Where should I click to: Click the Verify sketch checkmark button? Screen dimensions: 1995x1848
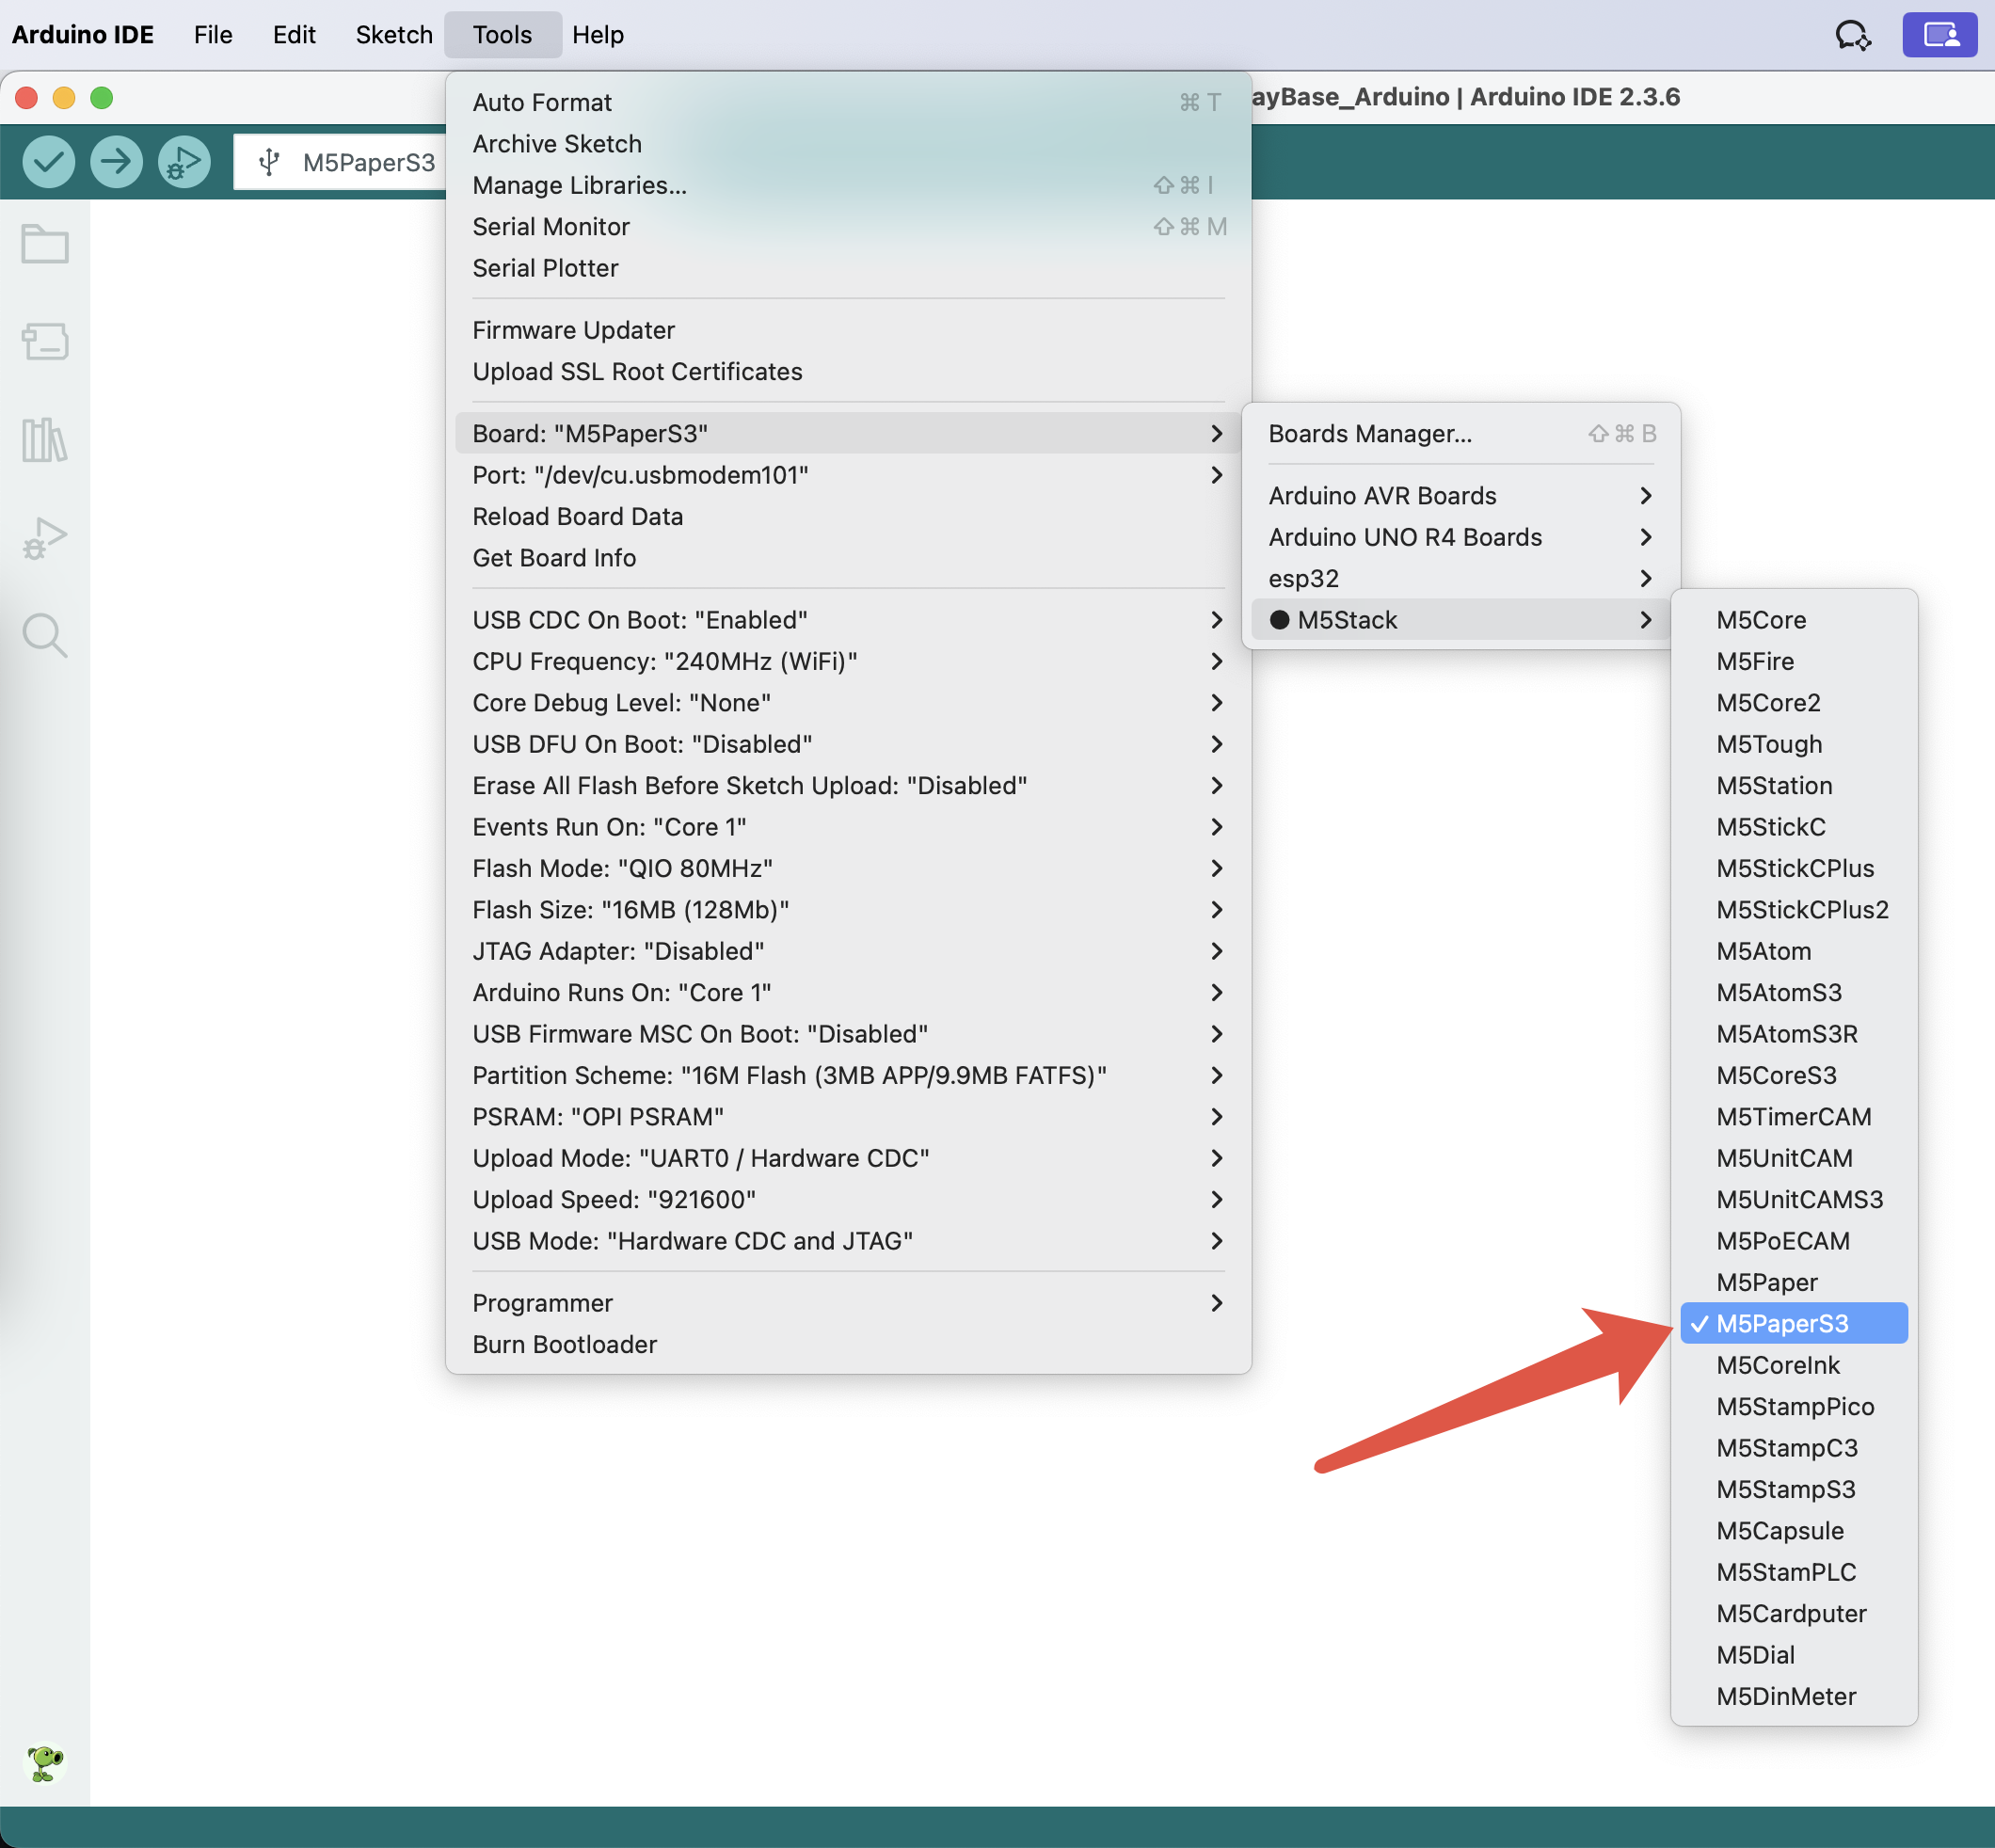coord(48,161)
